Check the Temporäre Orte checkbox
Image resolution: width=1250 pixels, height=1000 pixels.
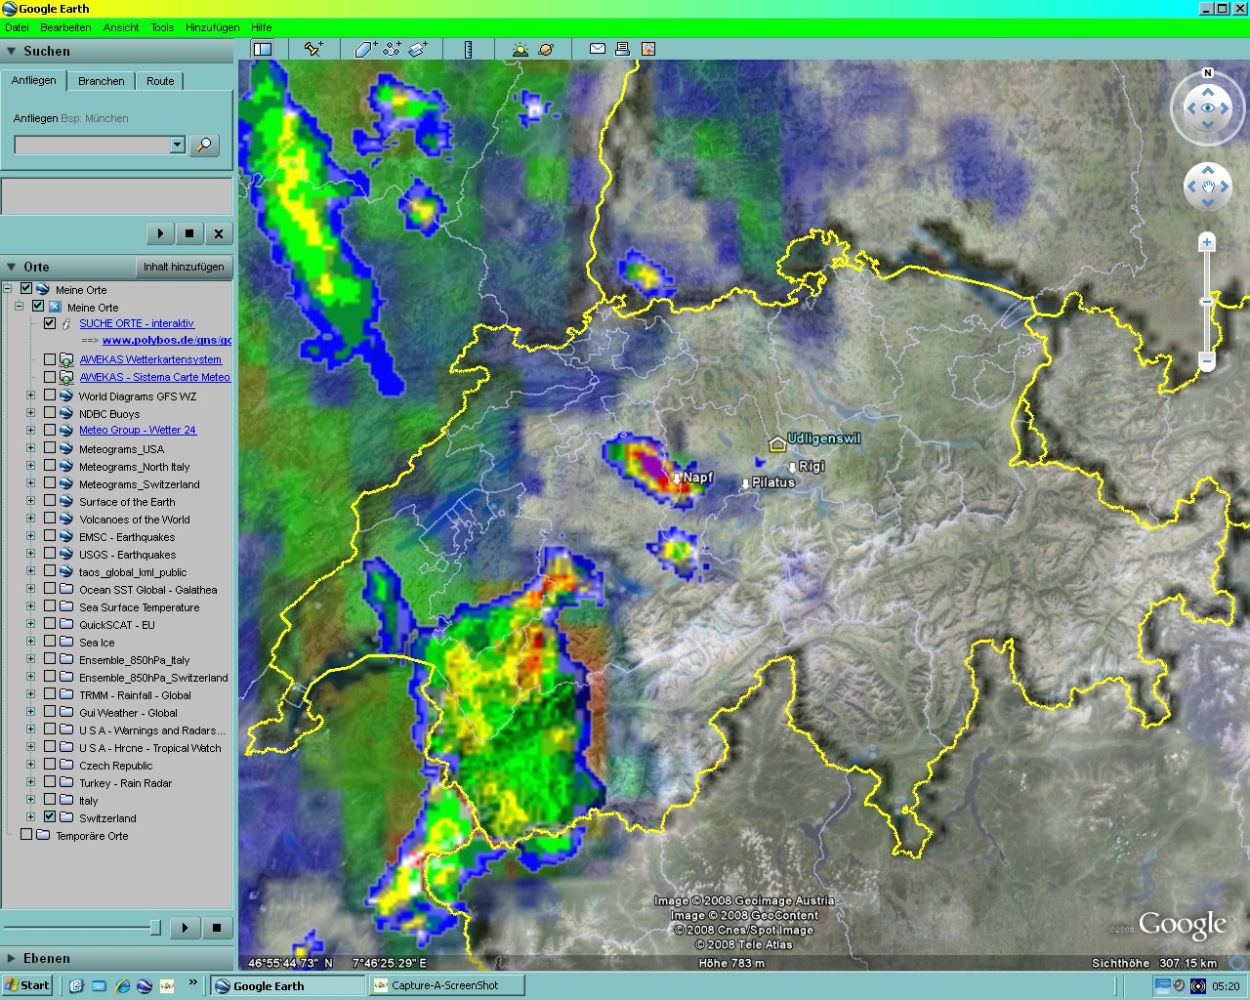pos(26,835)
